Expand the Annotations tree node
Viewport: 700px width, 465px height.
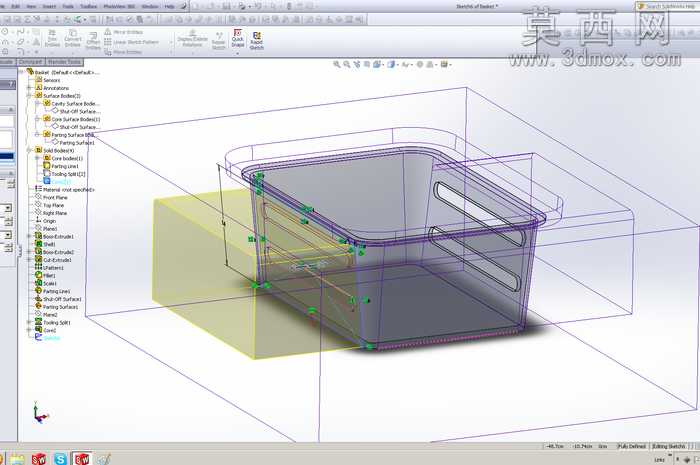click(x=29, y=88)
